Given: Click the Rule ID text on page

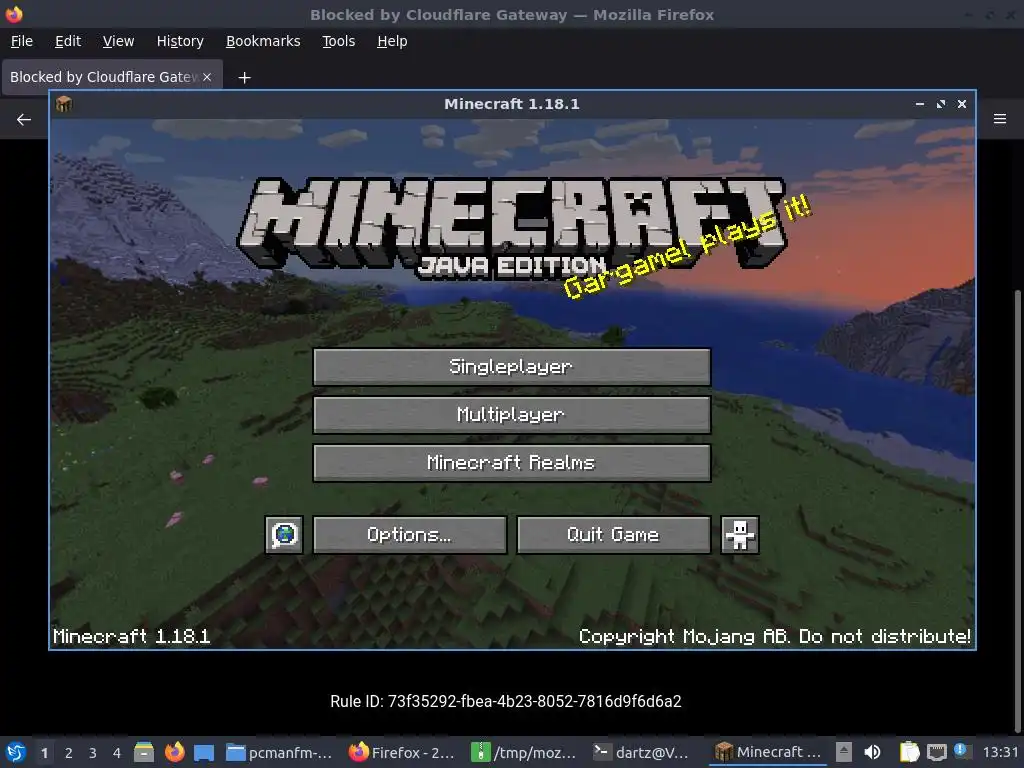Looking at the screenshot, I should 505,701.
